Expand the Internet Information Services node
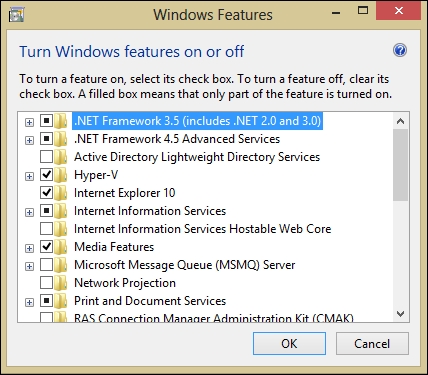The width and height of the screenshot is (428, 375). (29, 212)
